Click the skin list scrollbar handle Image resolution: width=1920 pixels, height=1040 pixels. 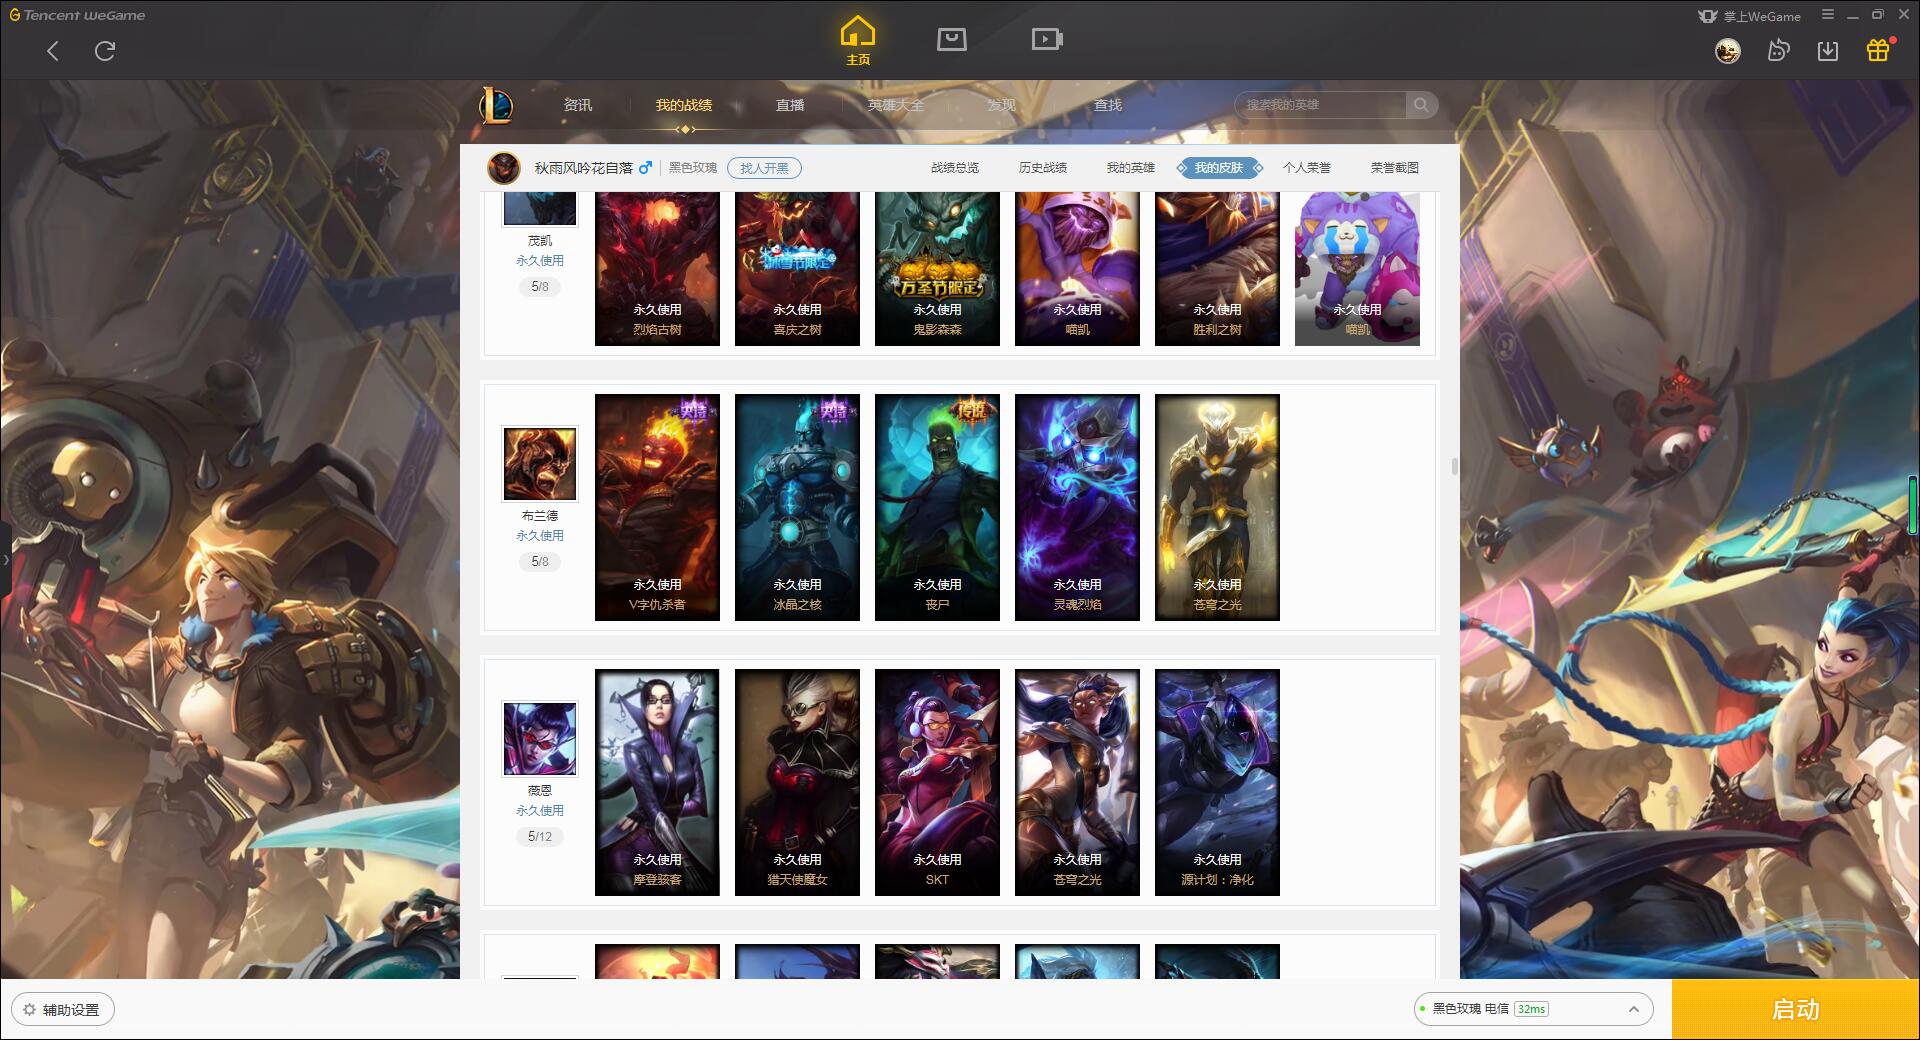point(1454,466)
